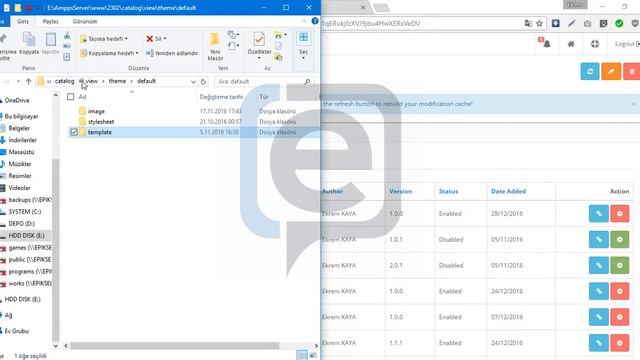Click the translate page icon in address bar
The image size is (640, 360).
[528, 24]
